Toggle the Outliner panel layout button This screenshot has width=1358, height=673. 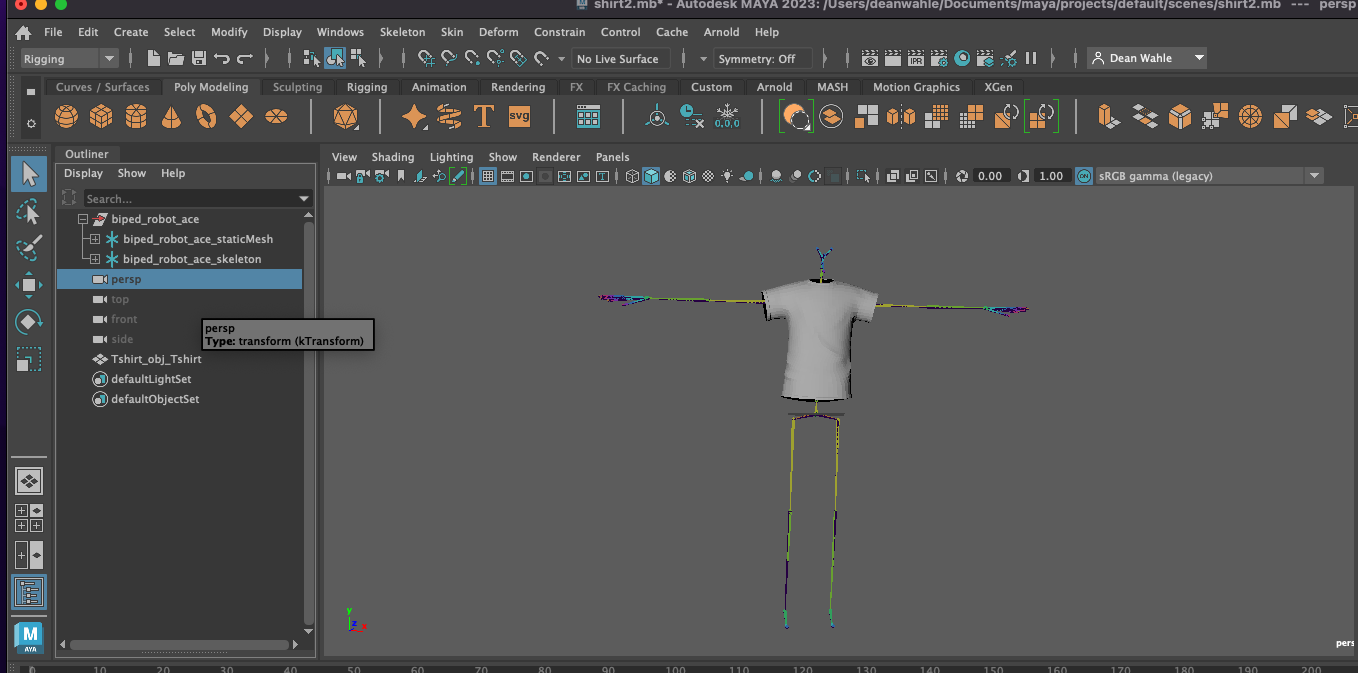(x=29, y=592)
